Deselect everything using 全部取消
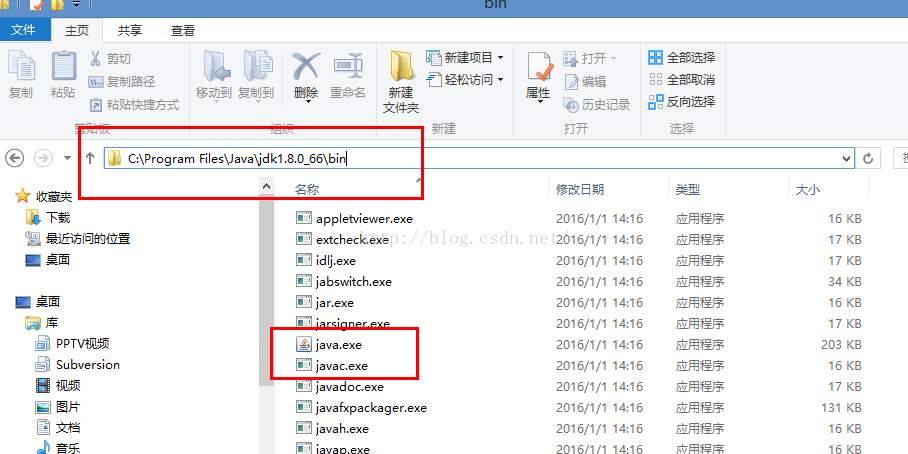The image size is (908, 454). (x=682, y=79)
